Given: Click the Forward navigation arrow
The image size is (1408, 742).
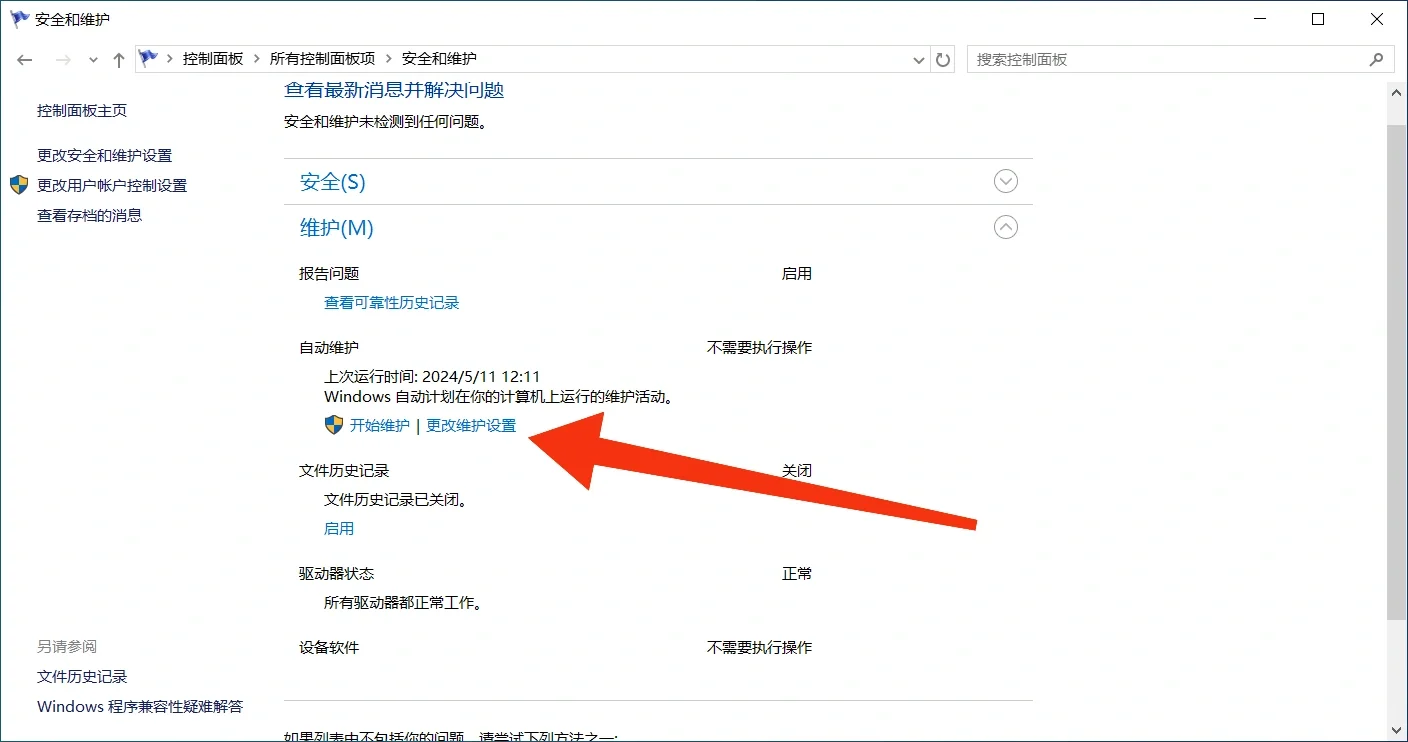Looking at the screenshot, I should pos(62,60).
